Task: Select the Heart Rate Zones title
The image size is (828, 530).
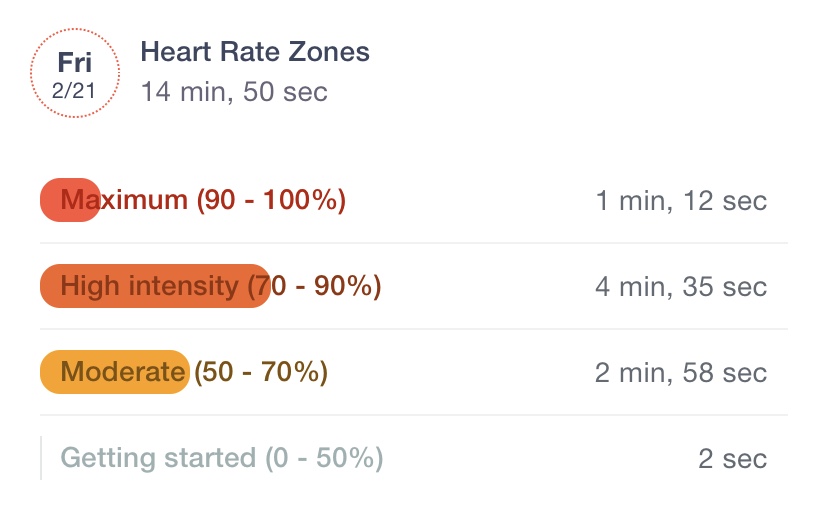Action: point(255,52)
